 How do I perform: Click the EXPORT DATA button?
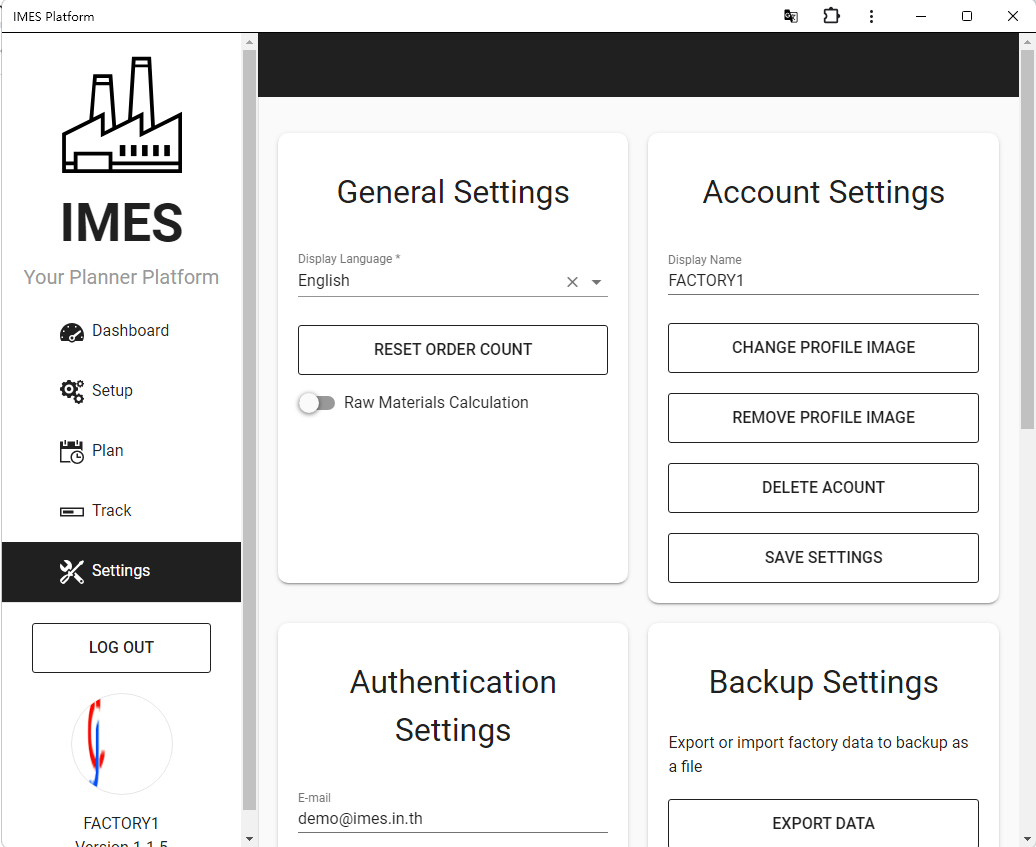coord(823,823)
